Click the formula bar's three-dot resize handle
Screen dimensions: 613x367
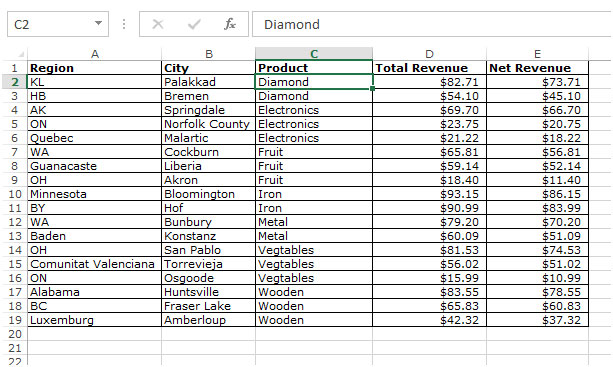[x=124, y=24]
